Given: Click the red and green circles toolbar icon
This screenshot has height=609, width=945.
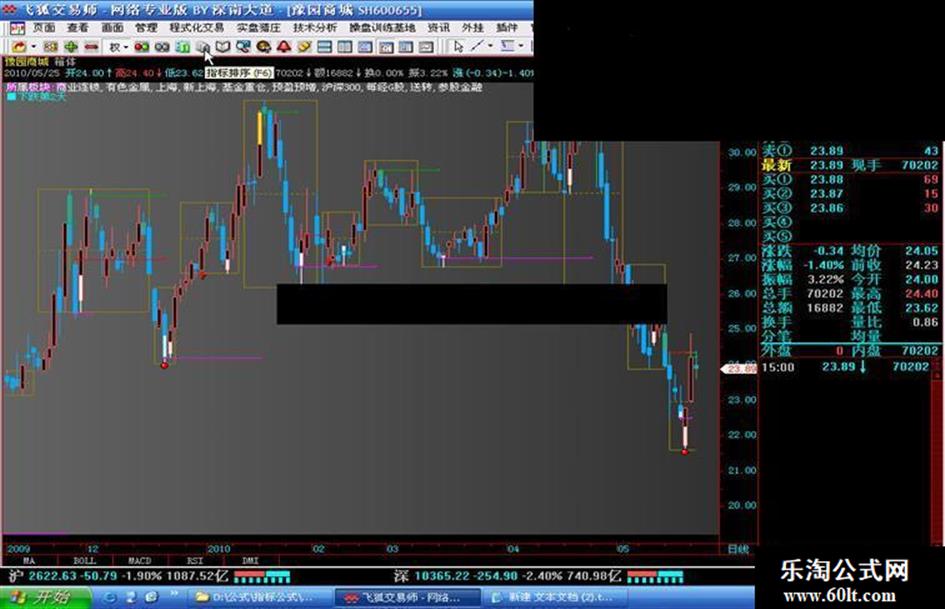Looking at the screenshot, I should (142, 47).
